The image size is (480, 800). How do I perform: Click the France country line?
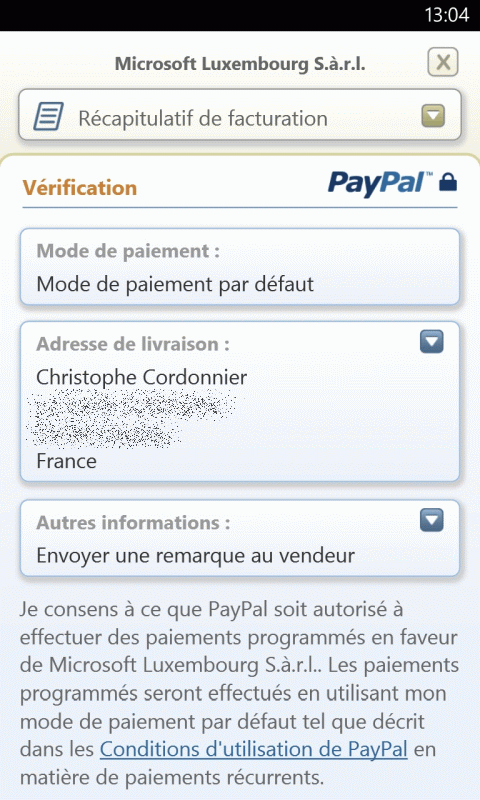[x=66, y=461]
